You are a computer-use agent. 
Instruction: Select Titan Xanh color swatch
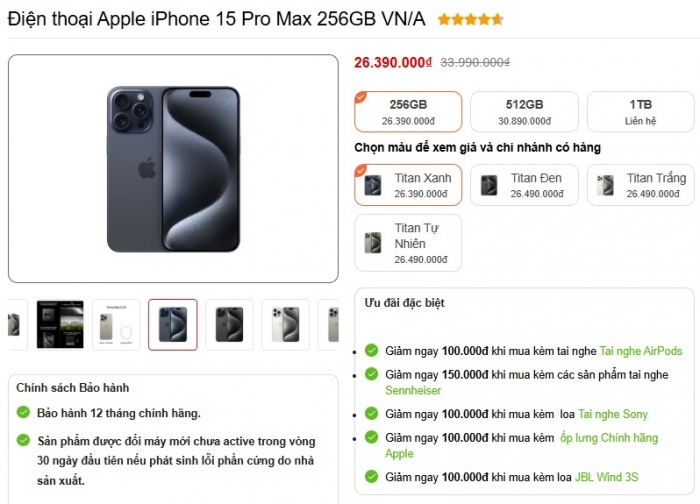coord(408,185)
